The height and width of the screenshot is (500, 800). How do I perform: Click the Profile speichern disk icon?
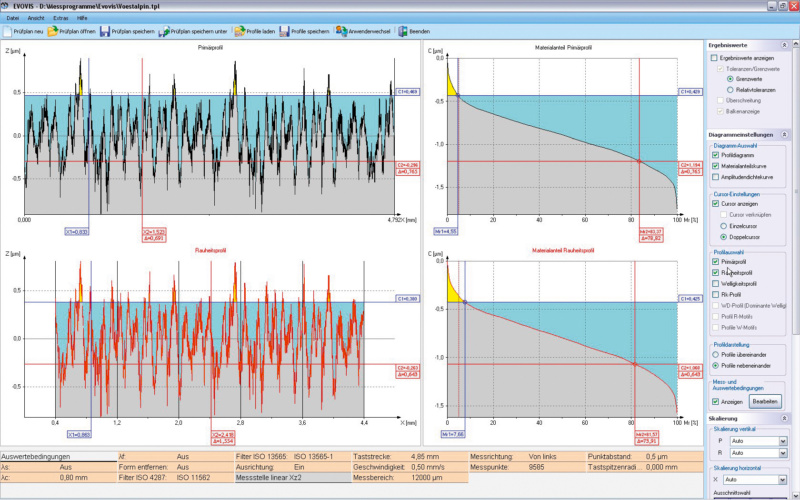tap(284, 31)
